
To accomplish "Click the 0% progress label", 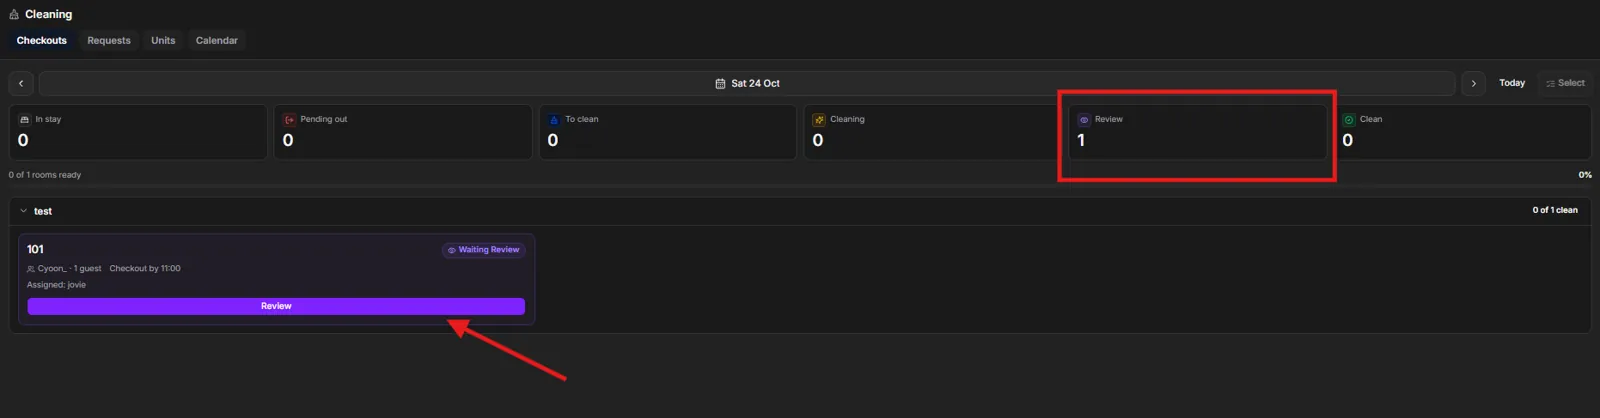I will click(x=1585, y=175).
